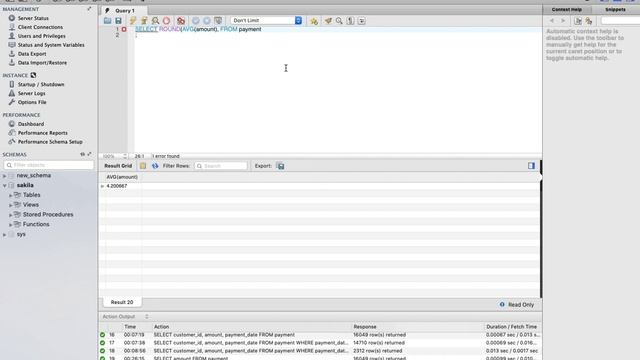Toggle the result side panel
The image size is (640, 360).
tap(531, 166)
